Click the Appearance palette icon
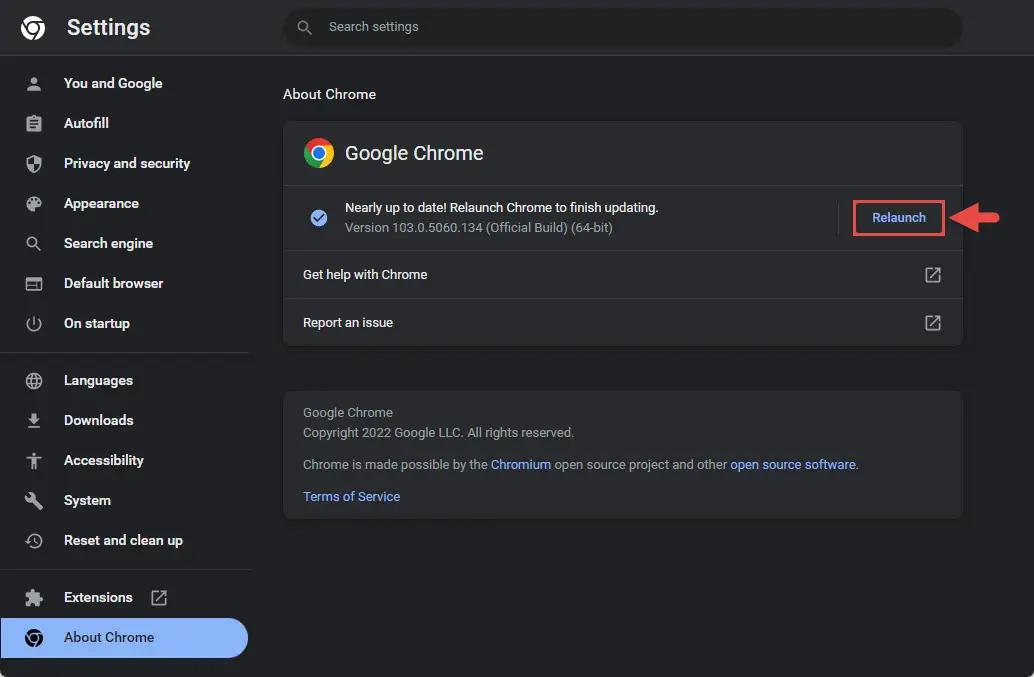This screenshot has width=1034, height=677. point(34,204)
